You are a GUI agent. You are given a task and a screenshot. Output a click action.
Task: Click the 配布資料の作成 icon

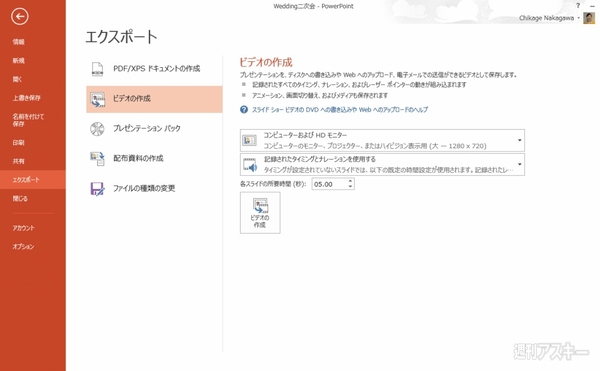point(97,159)
